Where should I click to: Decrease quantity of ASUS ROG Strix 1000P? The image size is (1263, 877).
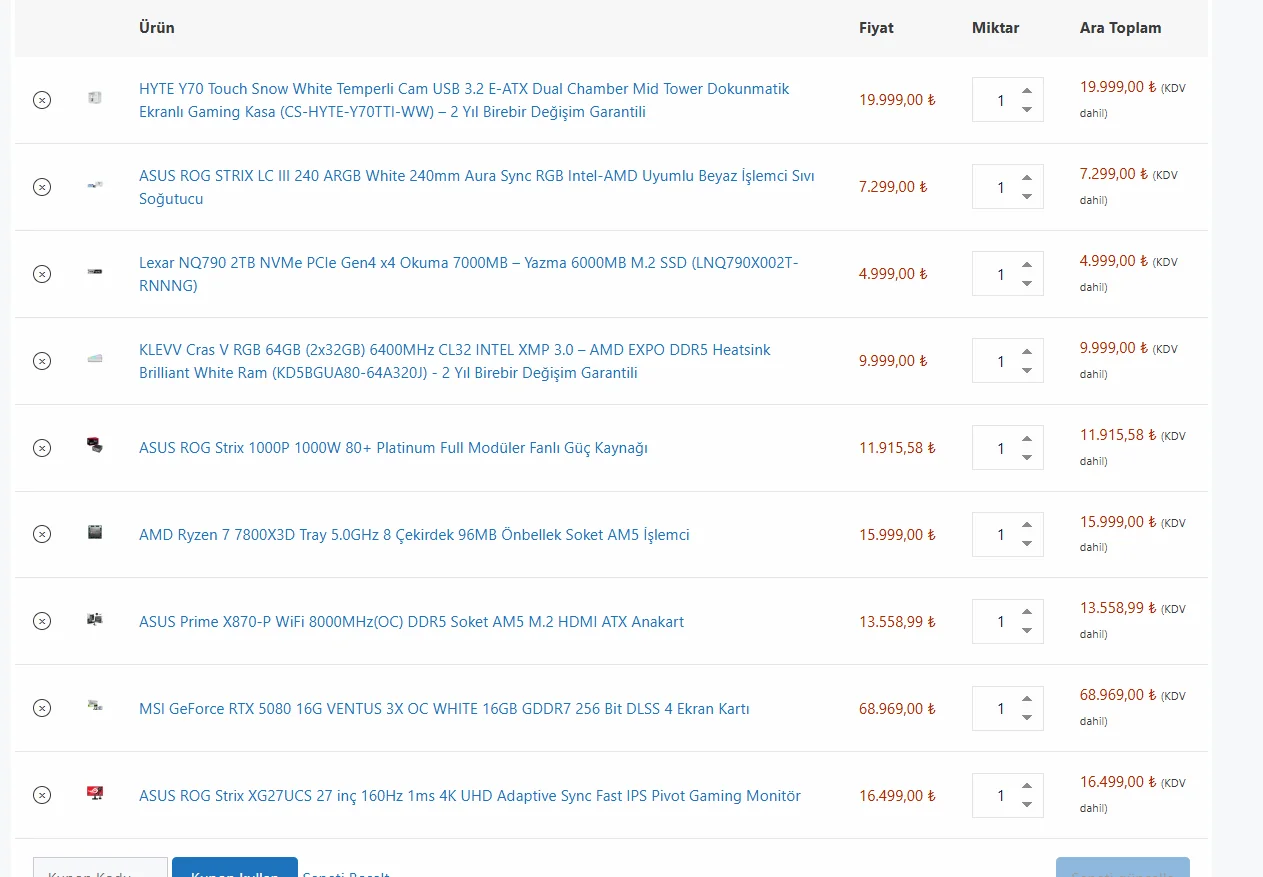point(1026,458)
